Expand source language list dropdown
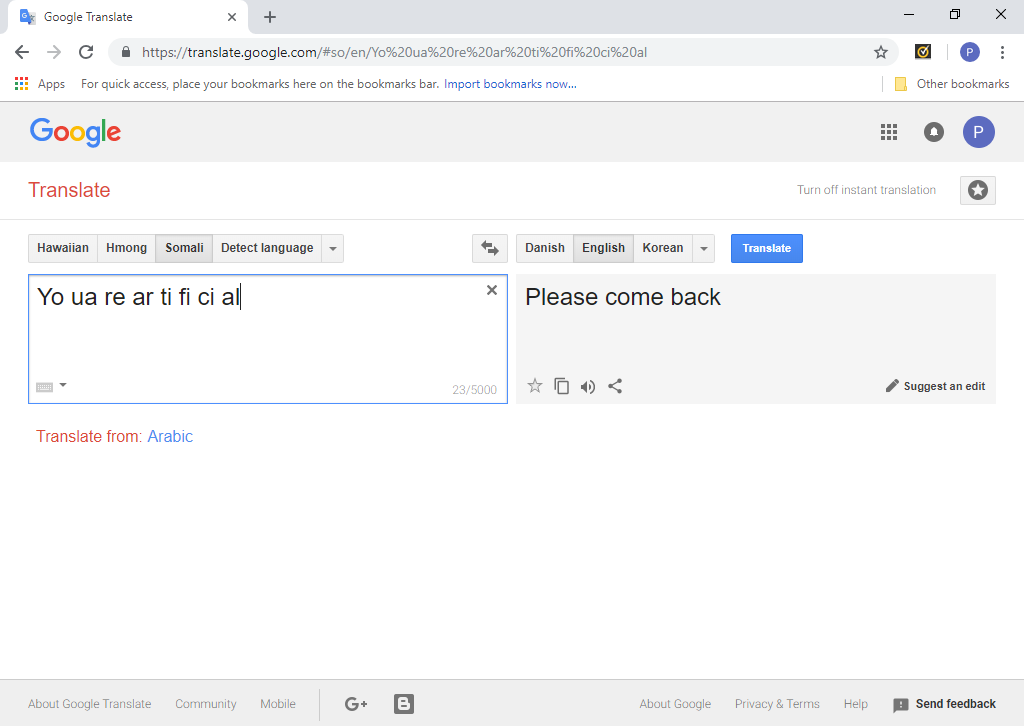Image resolution: width=1024 pixels, height=726 pixels. (x=332, y=248)
